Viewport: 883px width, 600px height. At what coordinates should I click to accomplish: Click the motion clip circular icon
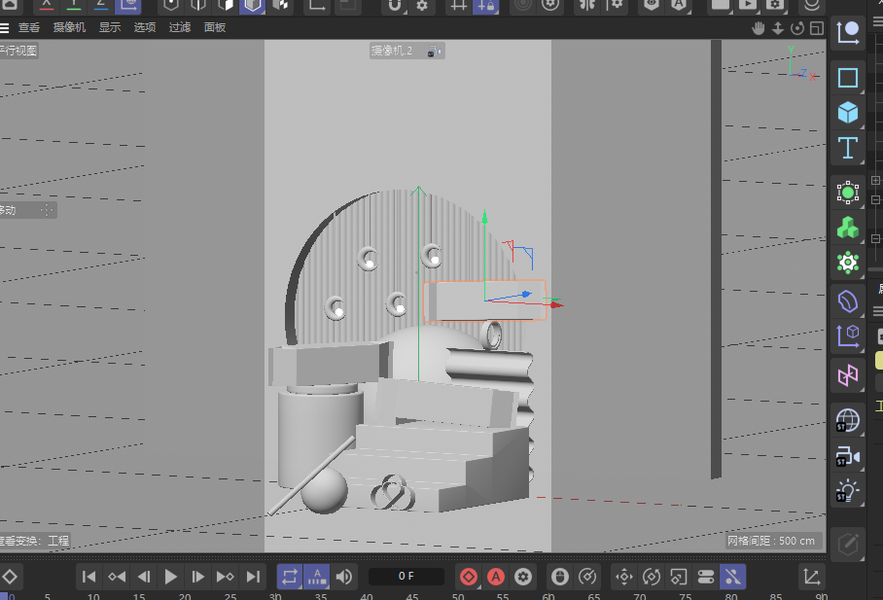tap(587, 577)
